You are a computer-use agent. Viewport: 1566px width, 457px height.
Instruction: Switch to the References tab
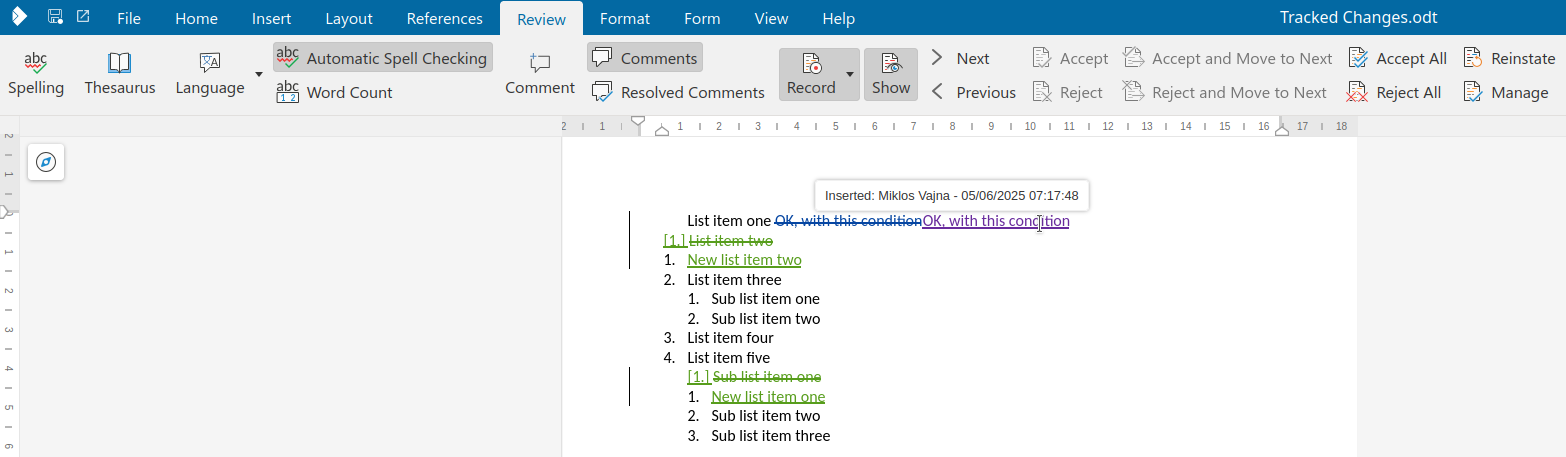pyautogui.click(x=445, y=18)
